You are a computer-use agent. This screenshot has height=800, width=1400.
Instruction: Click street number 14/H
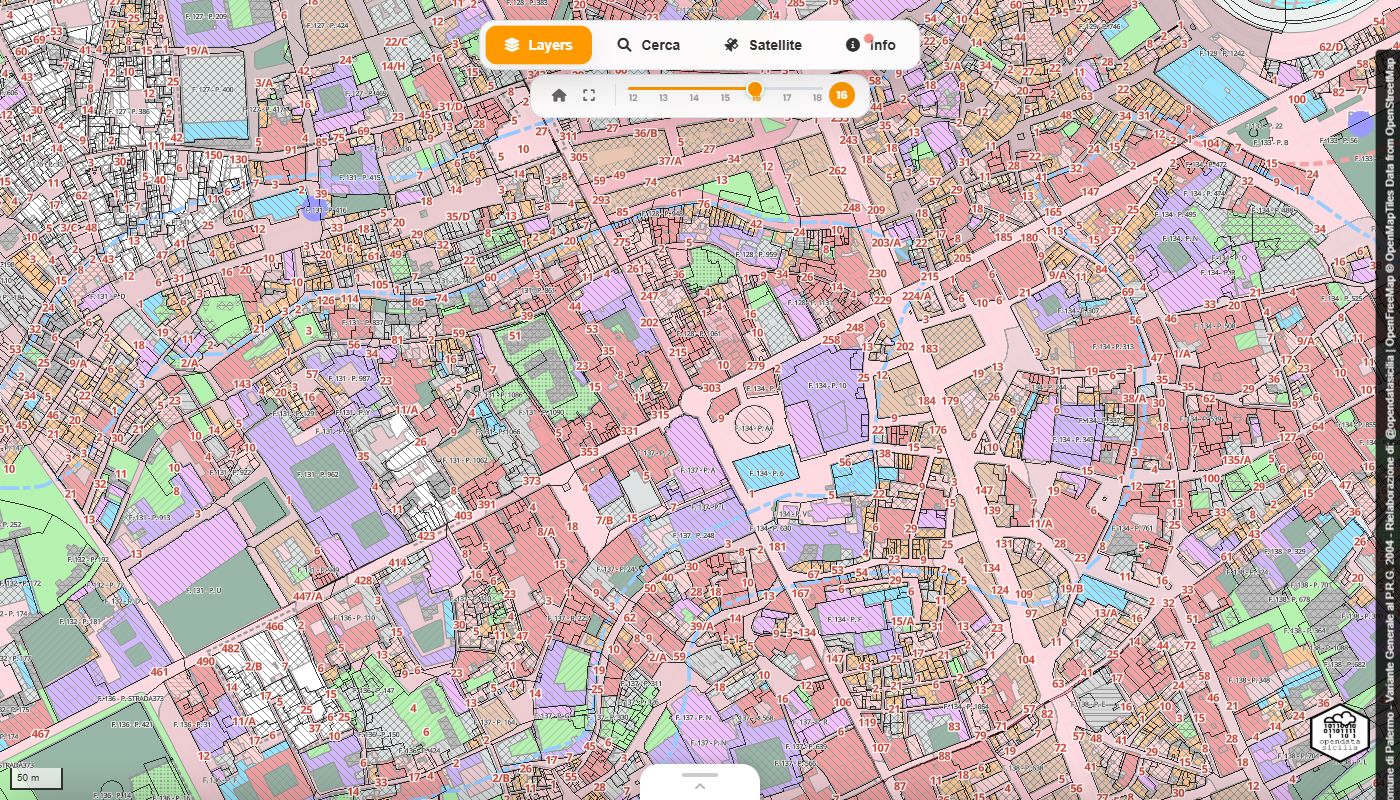point(393,66)
